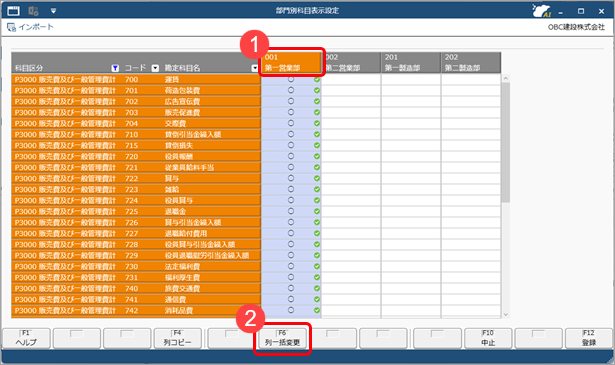Toggle the circle mark for row 715
615x365 pixels.
(x=291, y=145)
